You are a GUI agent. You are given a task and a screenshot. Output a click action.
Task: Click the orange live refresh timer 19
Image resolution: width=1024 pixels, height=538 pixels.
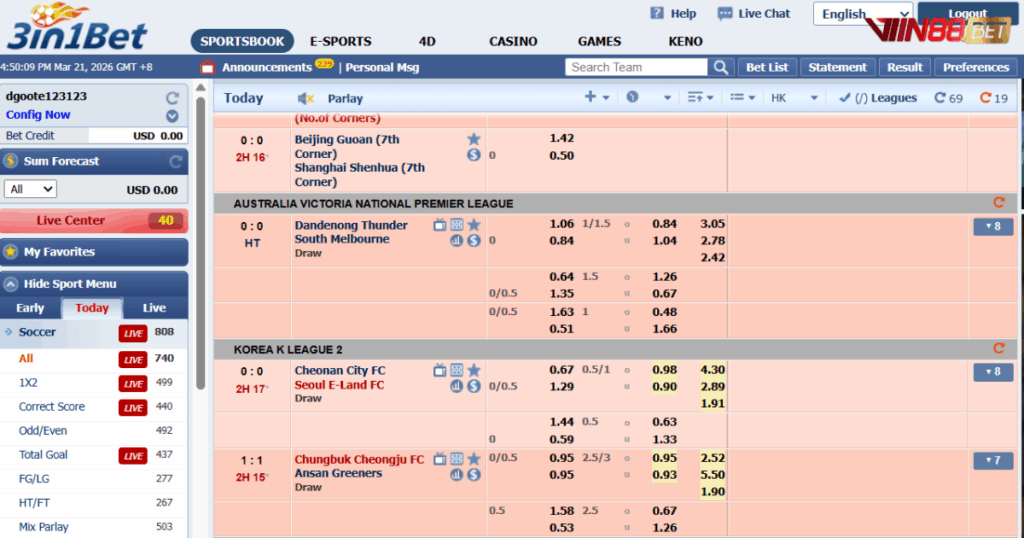point(993,98)
